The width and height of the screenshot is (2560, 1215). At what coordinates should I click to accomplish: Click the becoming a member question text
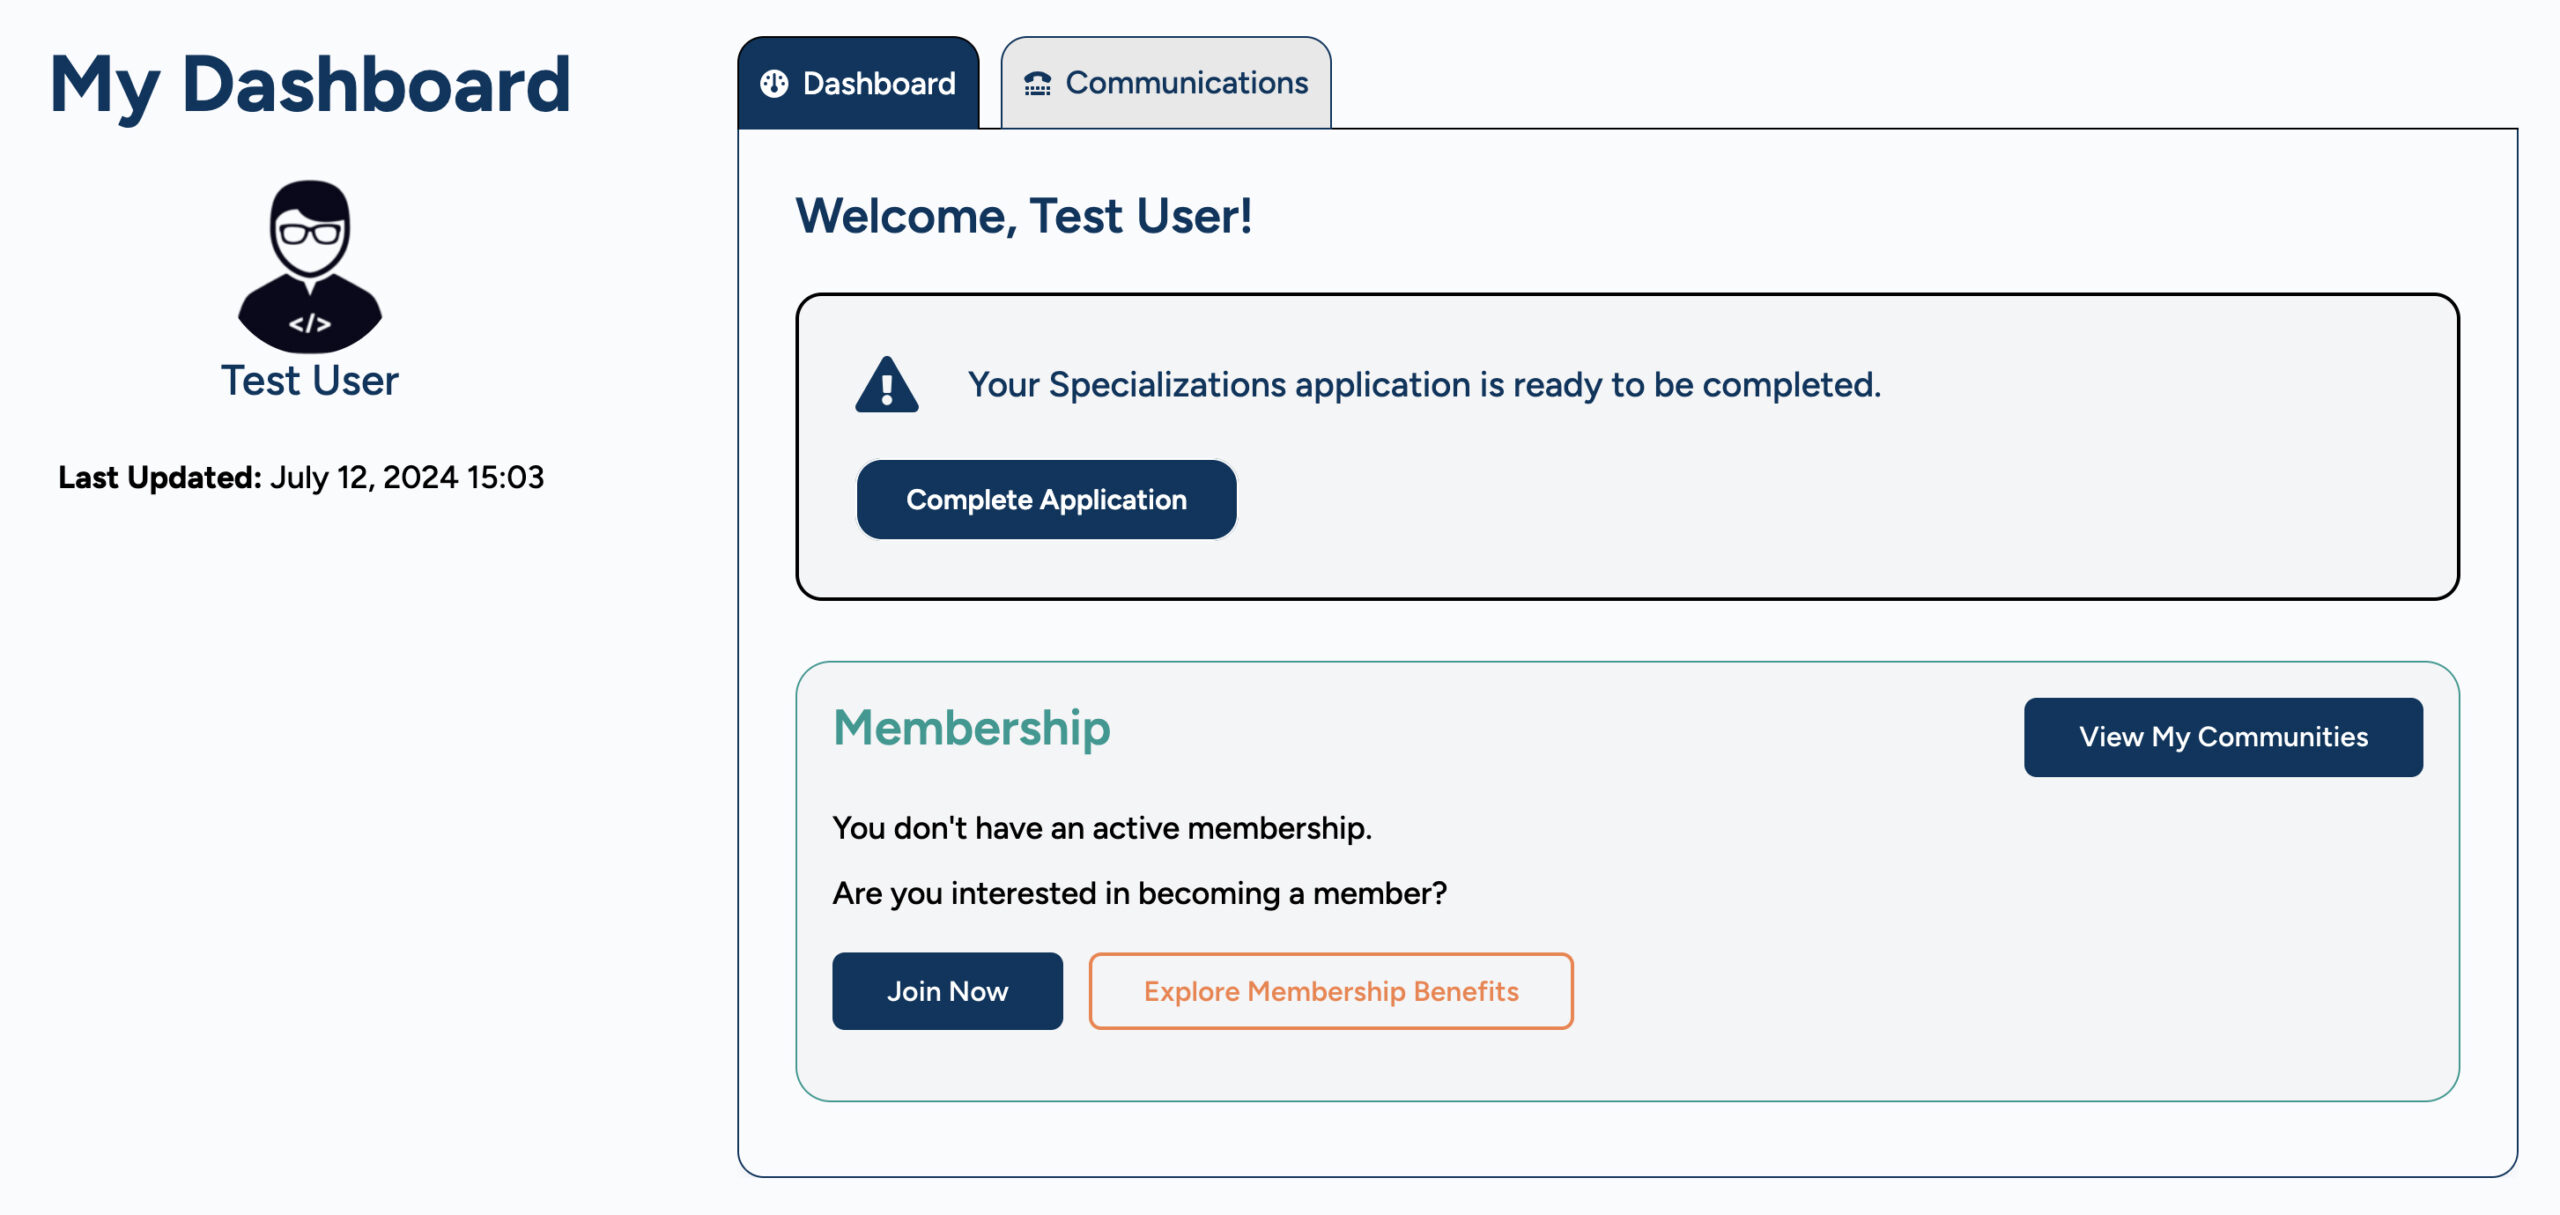(1139, 893)
